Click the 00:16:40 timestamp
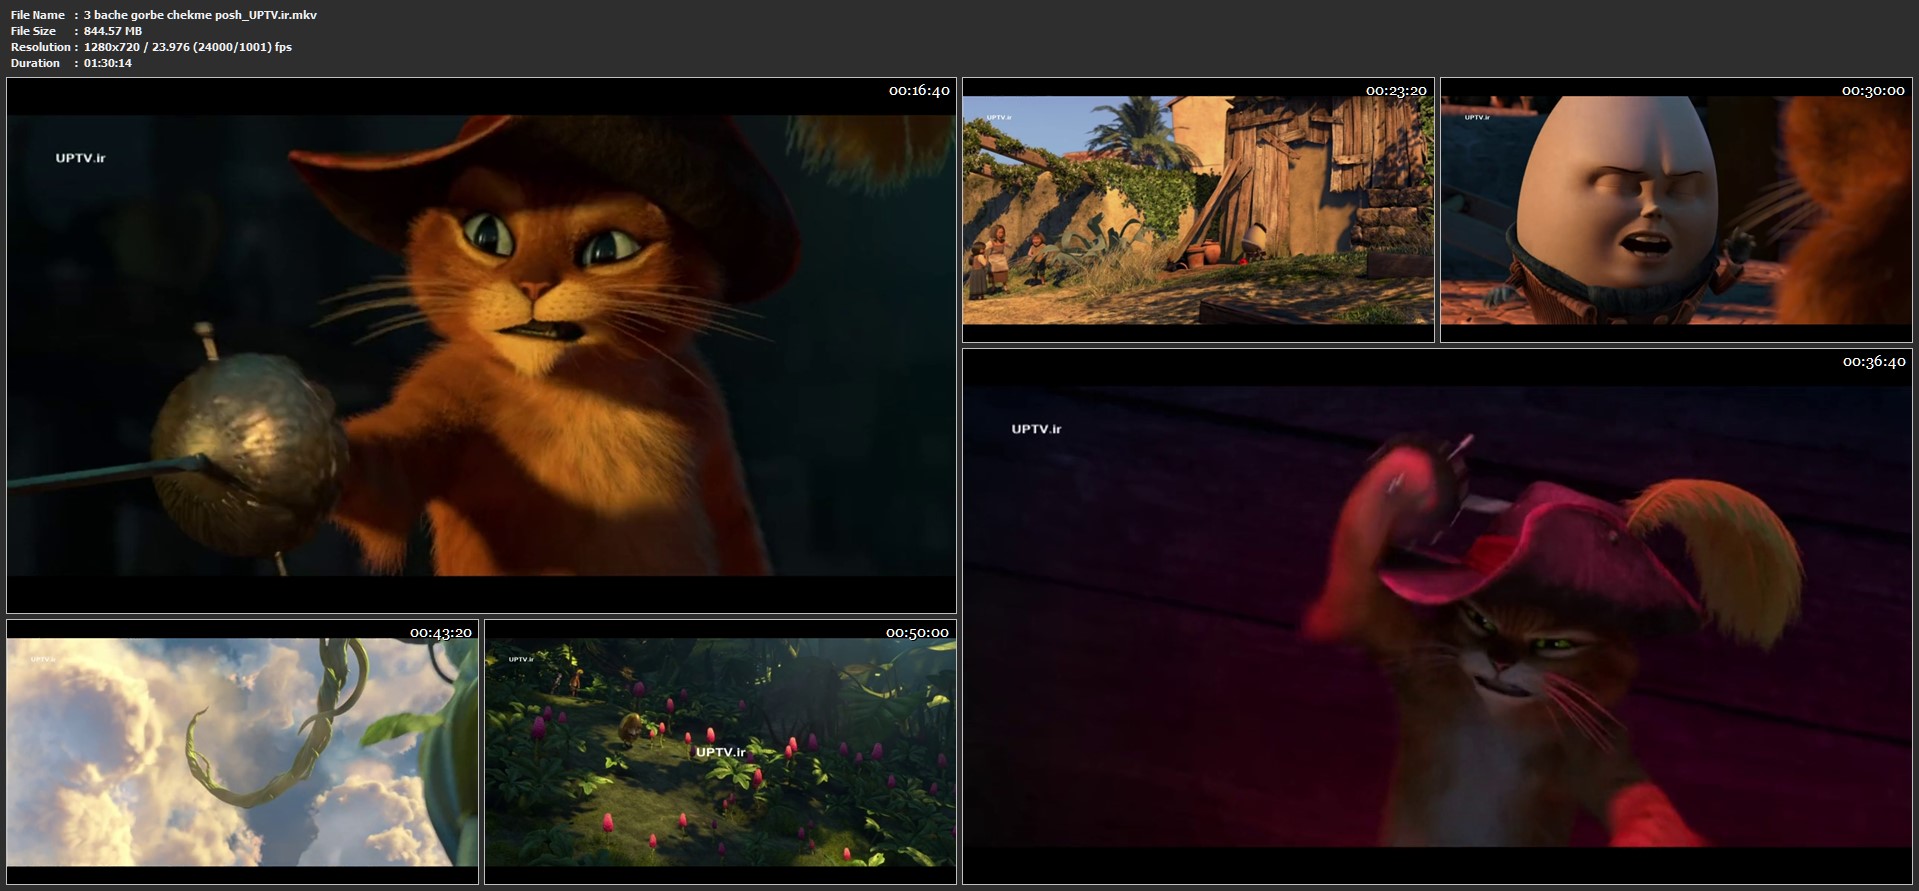 (919, 91)
